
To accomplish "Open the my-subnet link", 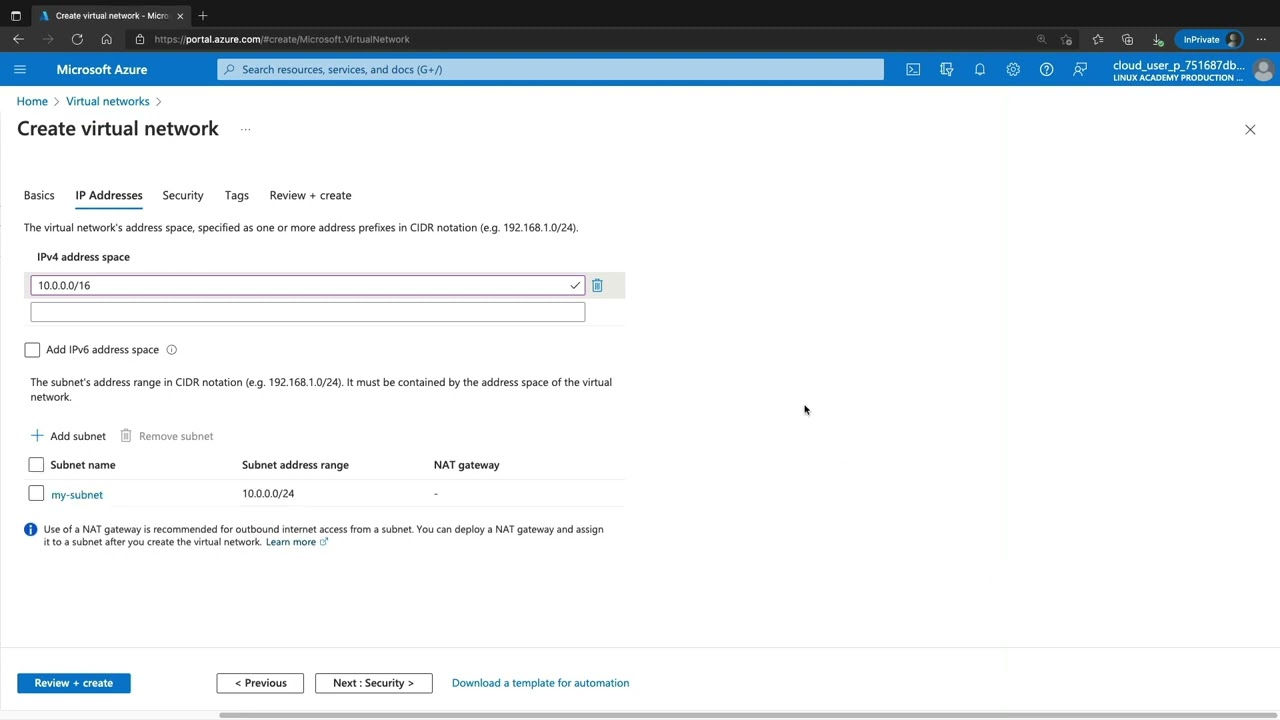I will (x=77, y=494).
